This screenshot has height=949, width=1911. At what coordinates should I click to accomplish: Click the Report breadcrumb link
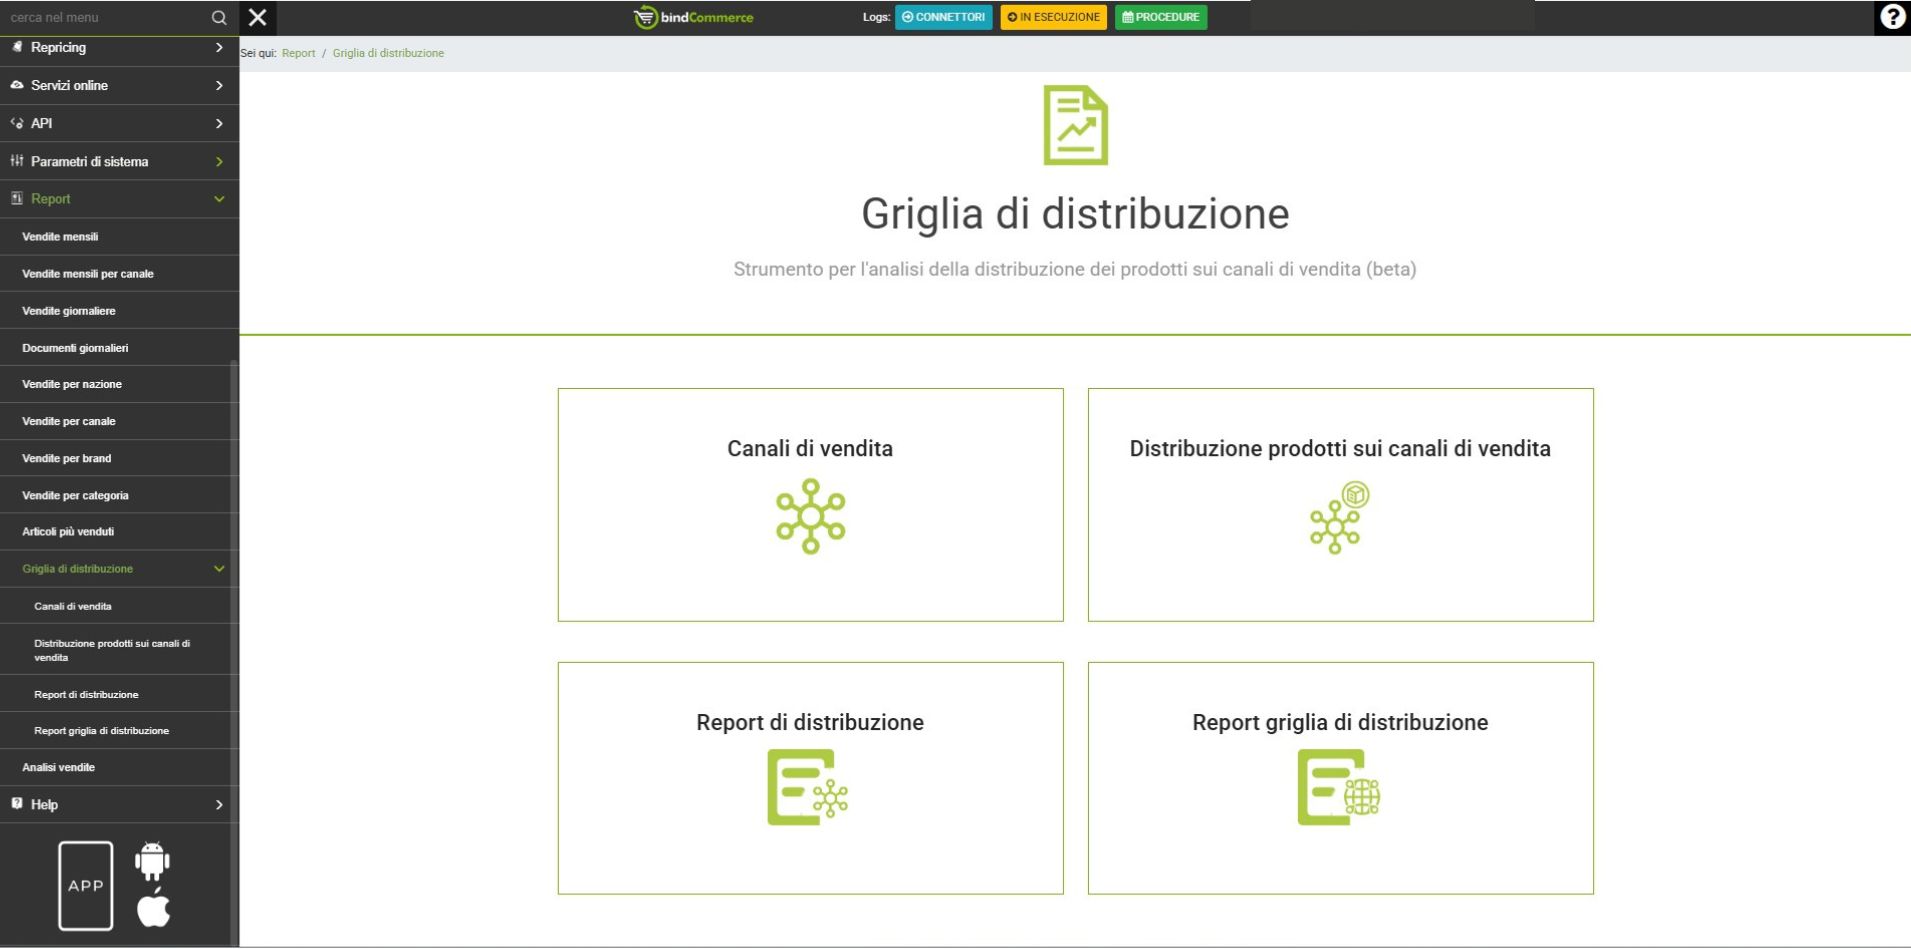pos(298,53)
